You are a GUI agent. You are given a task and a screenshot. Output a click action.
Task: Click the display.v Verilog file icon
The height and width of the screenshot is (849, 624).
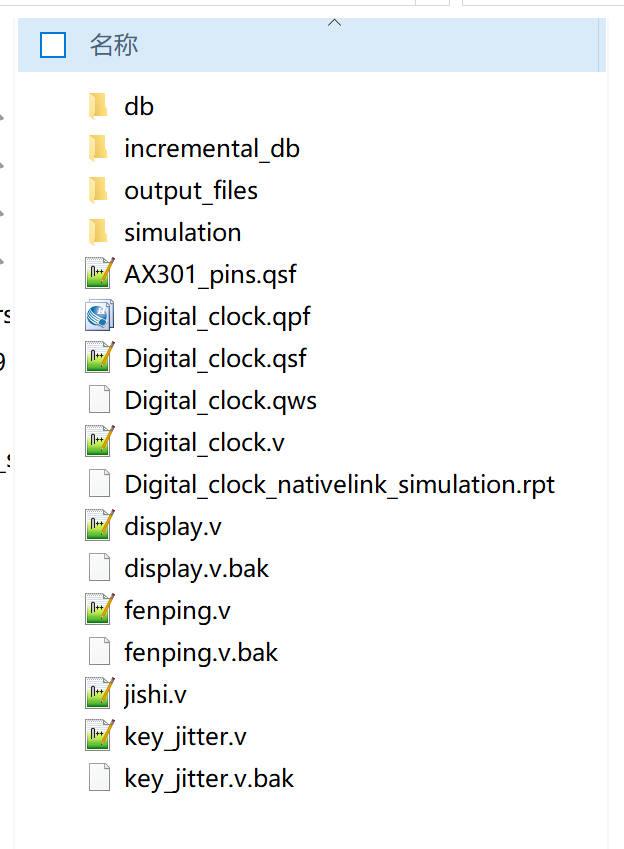(x=99, y=526)
